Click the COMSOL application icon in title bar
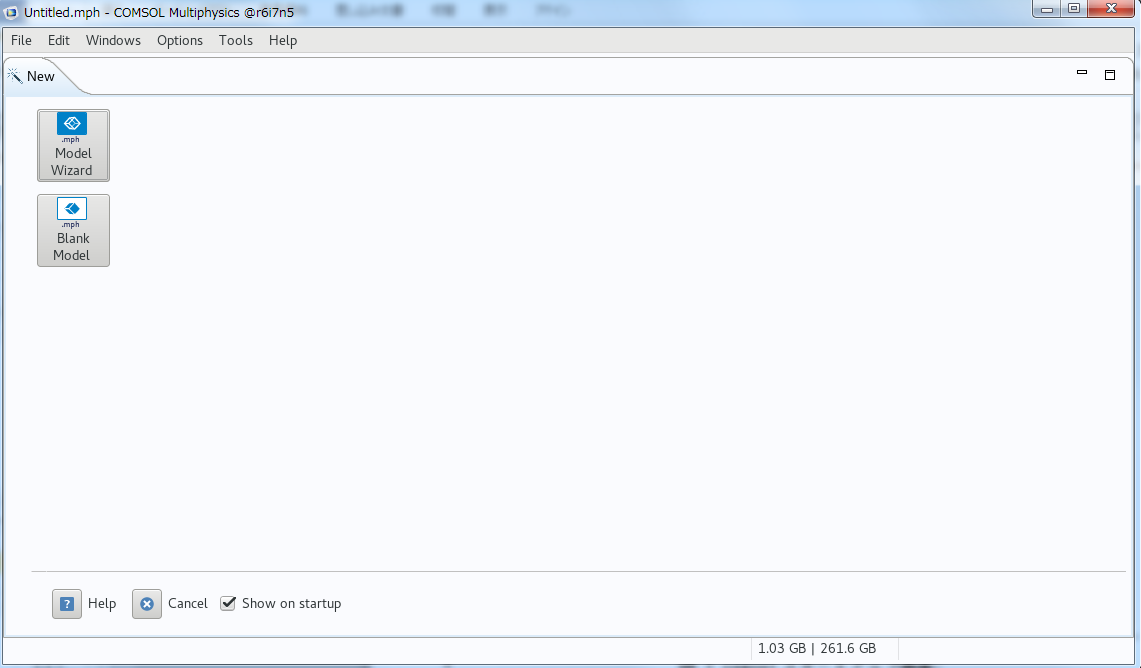This screenshot has width=1141, height=668. point(11,12)
